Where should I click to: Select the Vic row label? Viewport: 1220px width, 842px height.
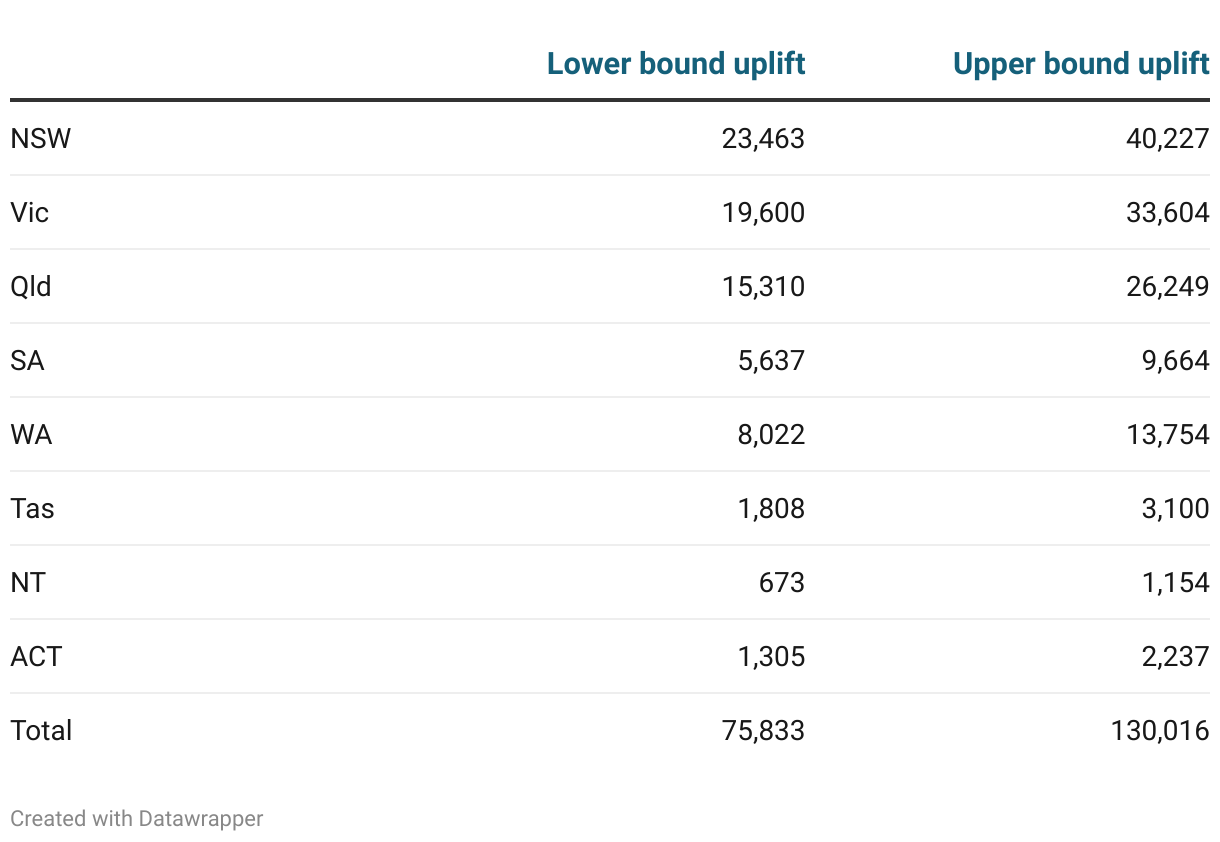30,212
